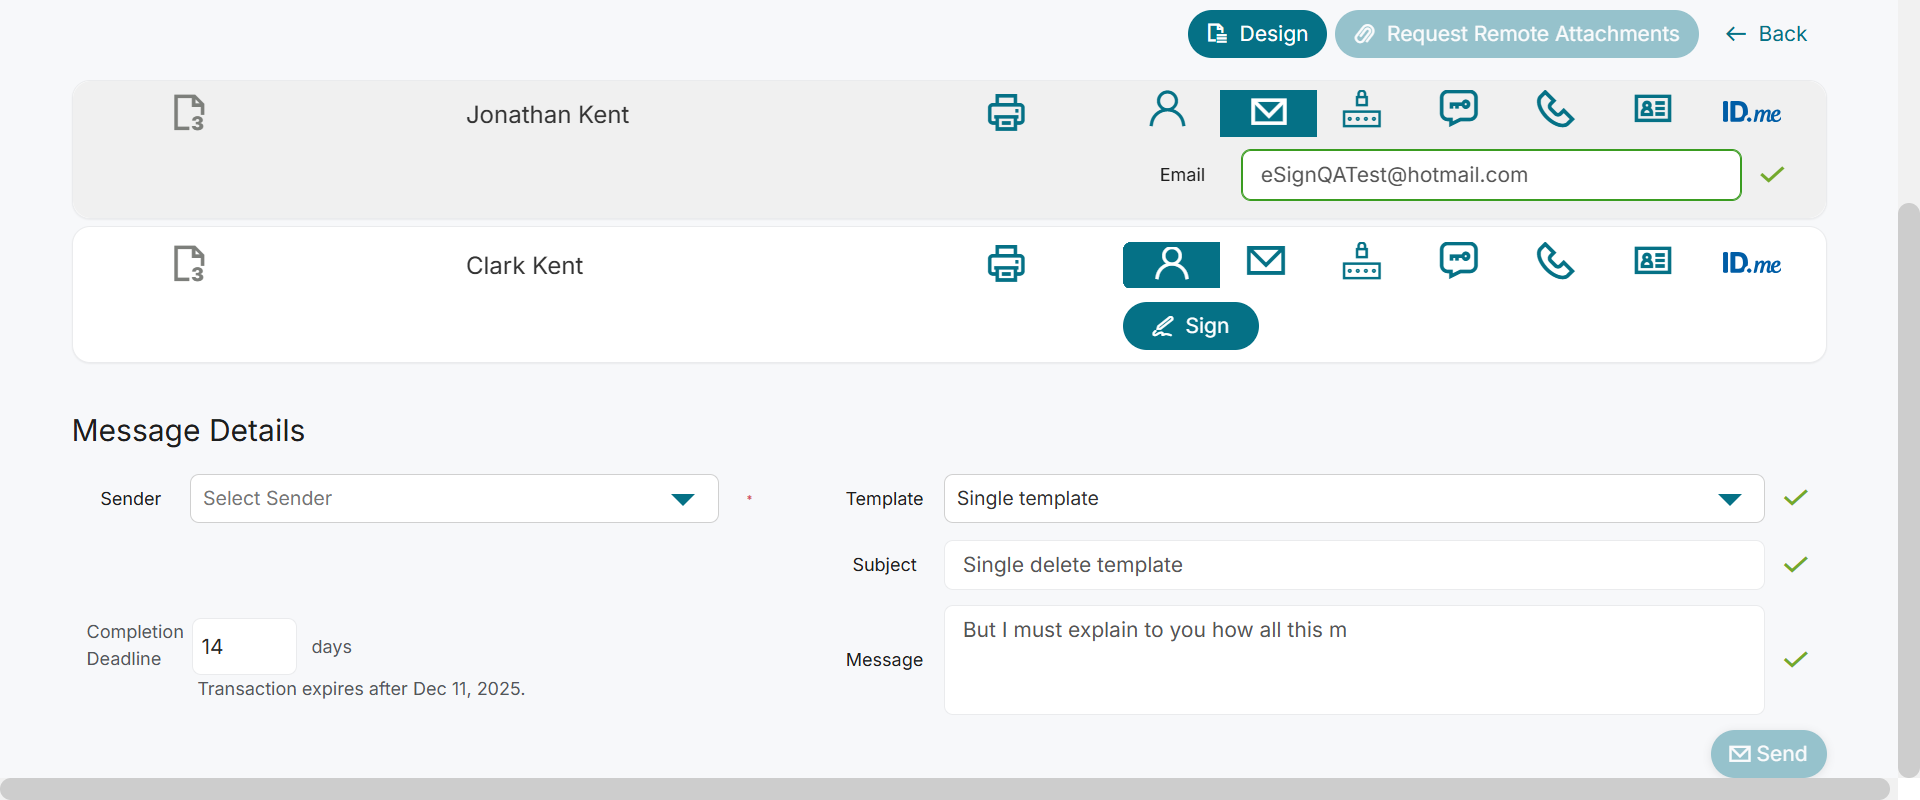
Task: Select SMS code option for Jonathan Kent
Action: [x=1458, y=108]
